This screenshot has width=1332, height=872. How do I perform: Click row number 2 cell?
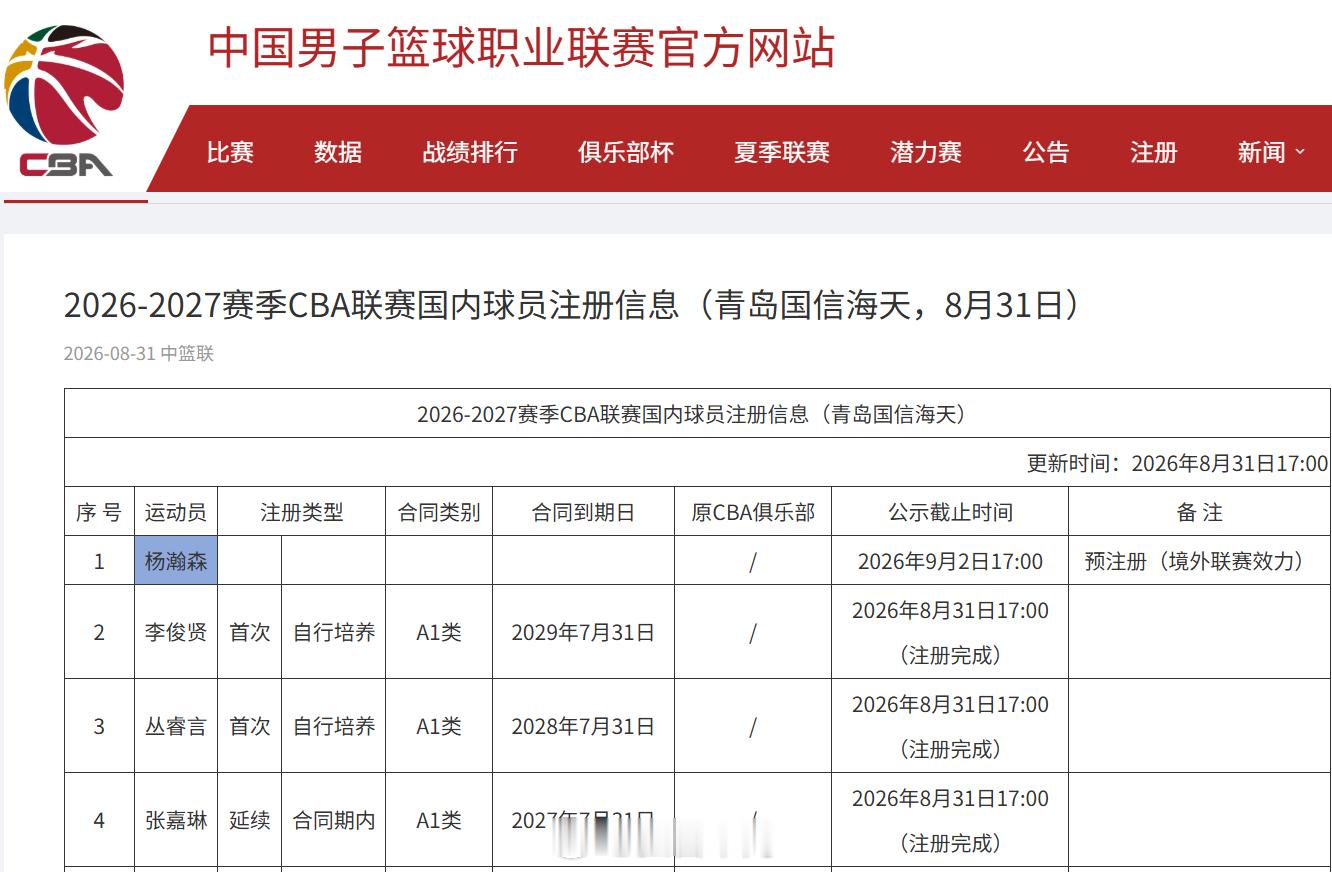(x=99, y=632)
